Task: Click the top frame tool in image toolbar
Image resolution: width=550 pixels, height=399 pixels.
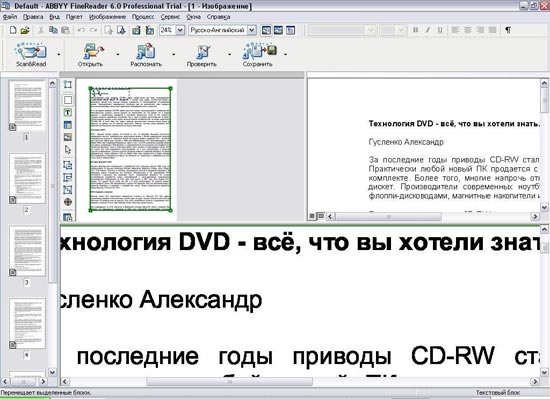Action: coord(68,84)
